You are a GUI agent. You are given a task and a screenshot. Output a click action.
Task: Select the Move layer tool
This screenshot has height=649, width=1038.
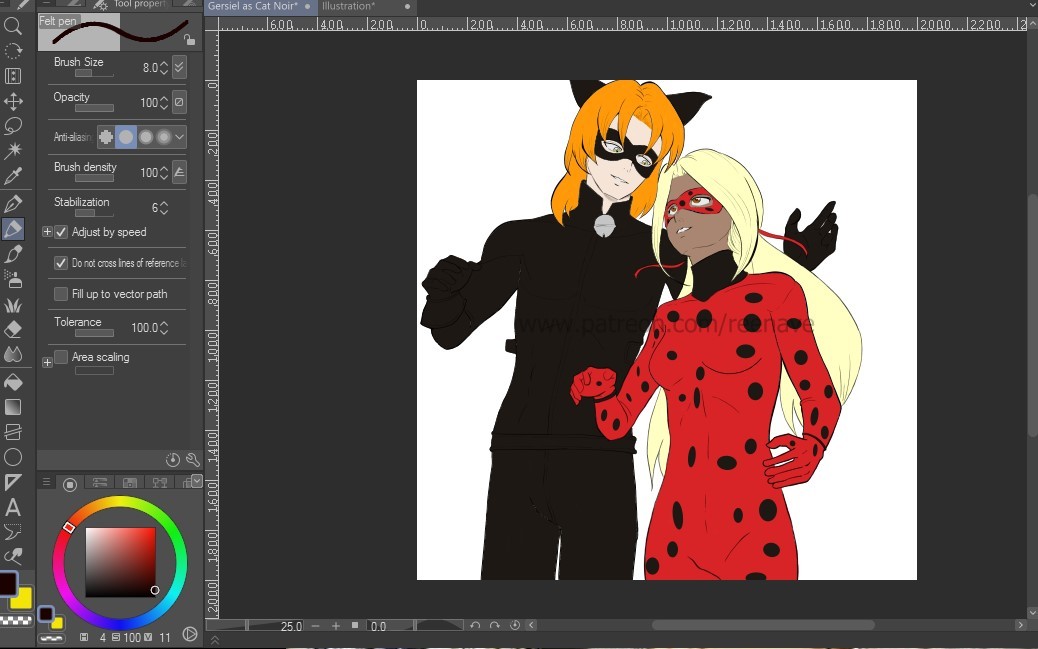click(x=13, y=101)
